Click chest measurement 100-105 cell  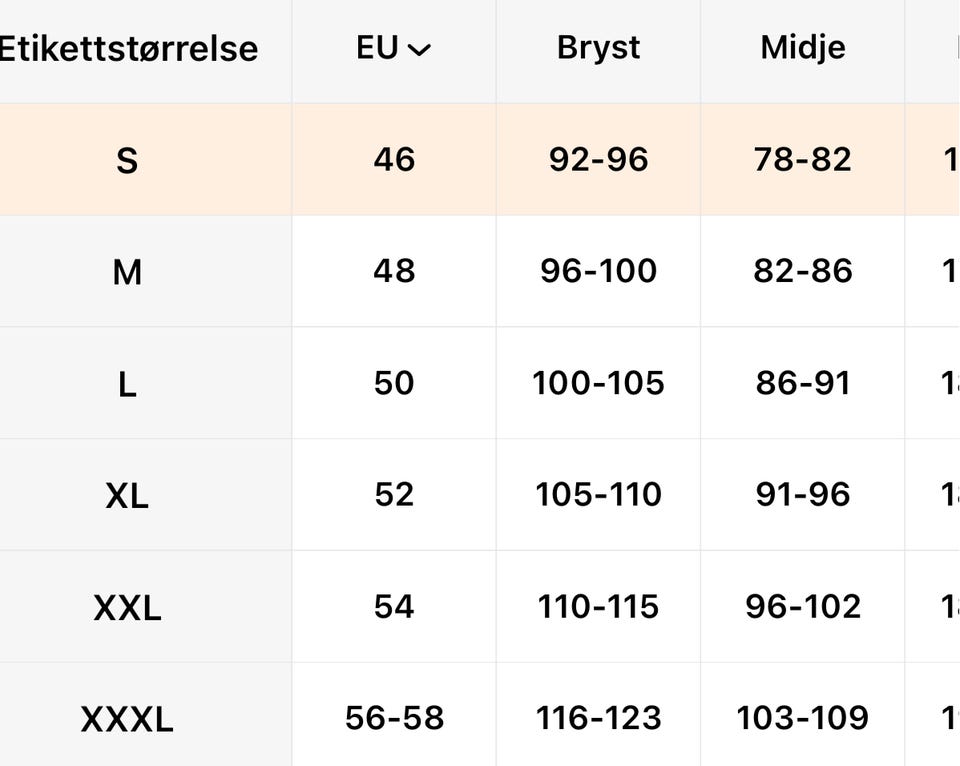coord(598,383)
